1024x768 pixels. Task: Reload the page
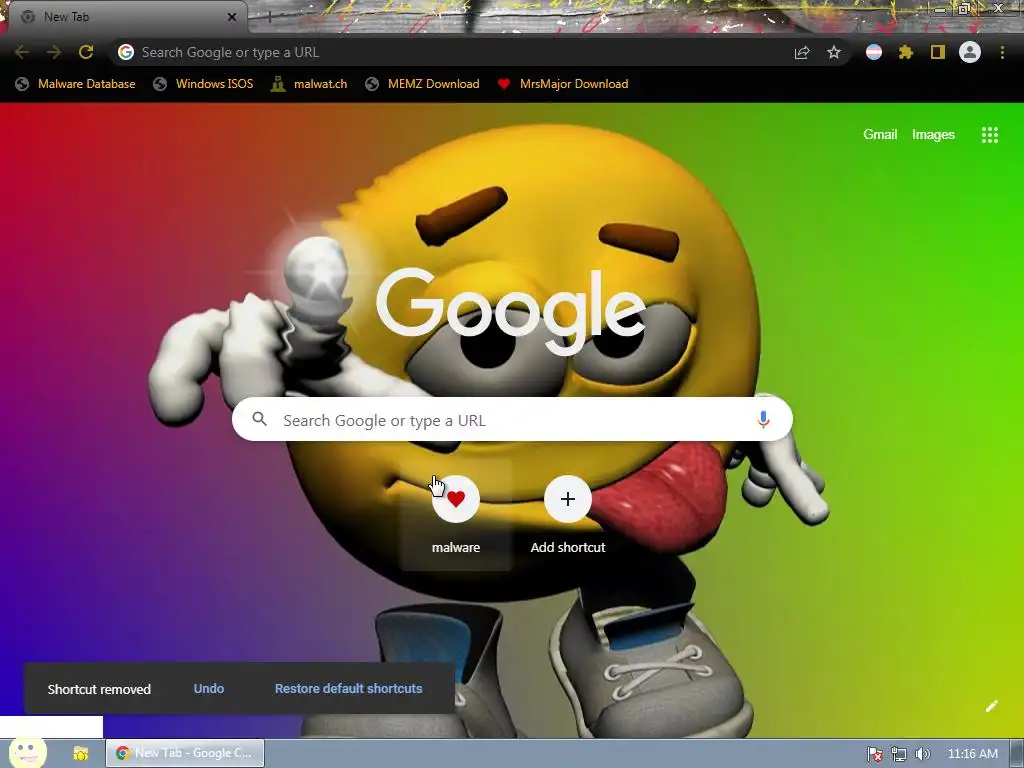(x=86, y=52)
